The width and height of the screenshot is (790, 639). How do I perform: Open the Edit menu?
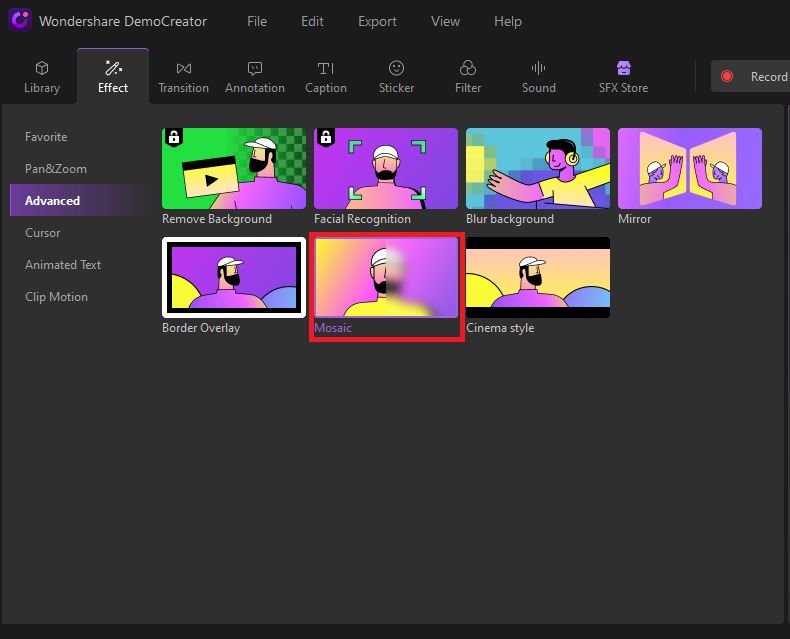(x=312, y=21)
